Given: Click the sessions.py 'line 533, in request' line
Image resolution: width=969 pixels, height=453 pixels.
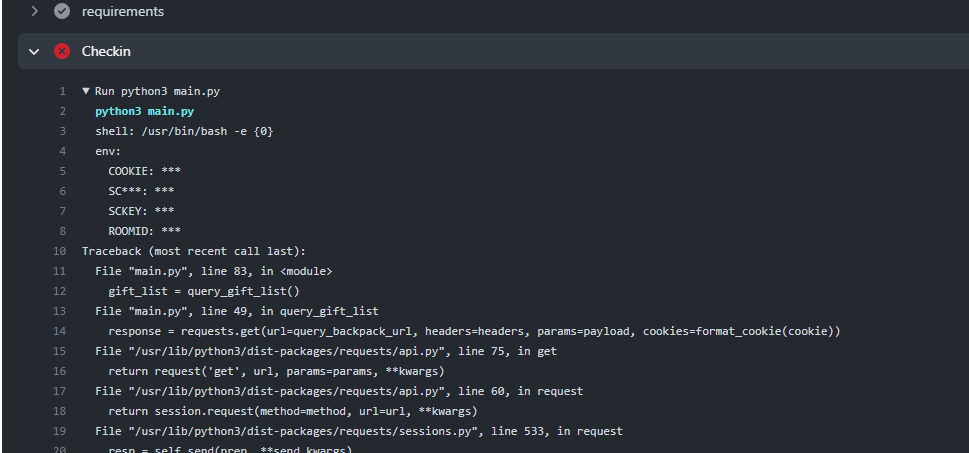Looking at the screenshot, I should 359,431.
